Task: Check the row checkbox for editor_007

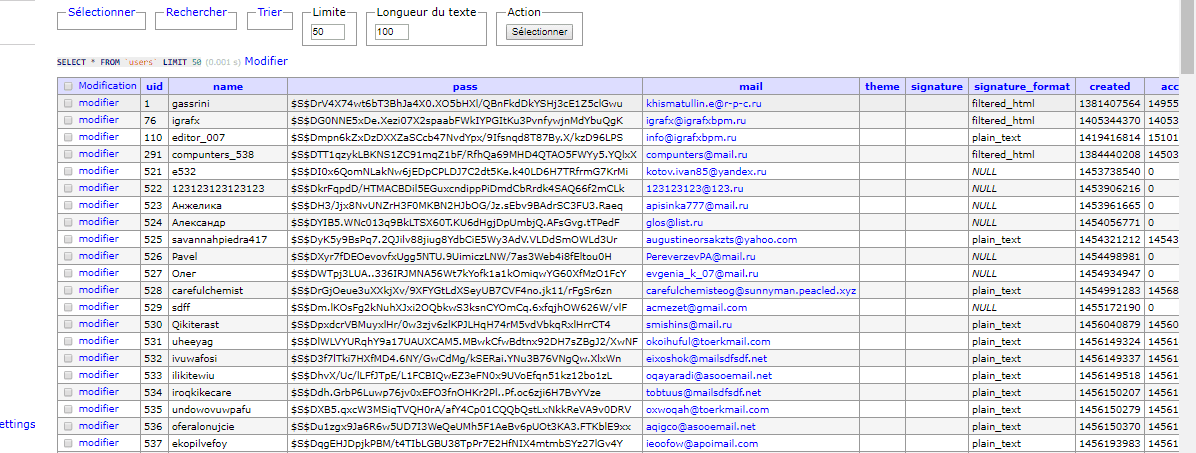Action: point(69,137)
